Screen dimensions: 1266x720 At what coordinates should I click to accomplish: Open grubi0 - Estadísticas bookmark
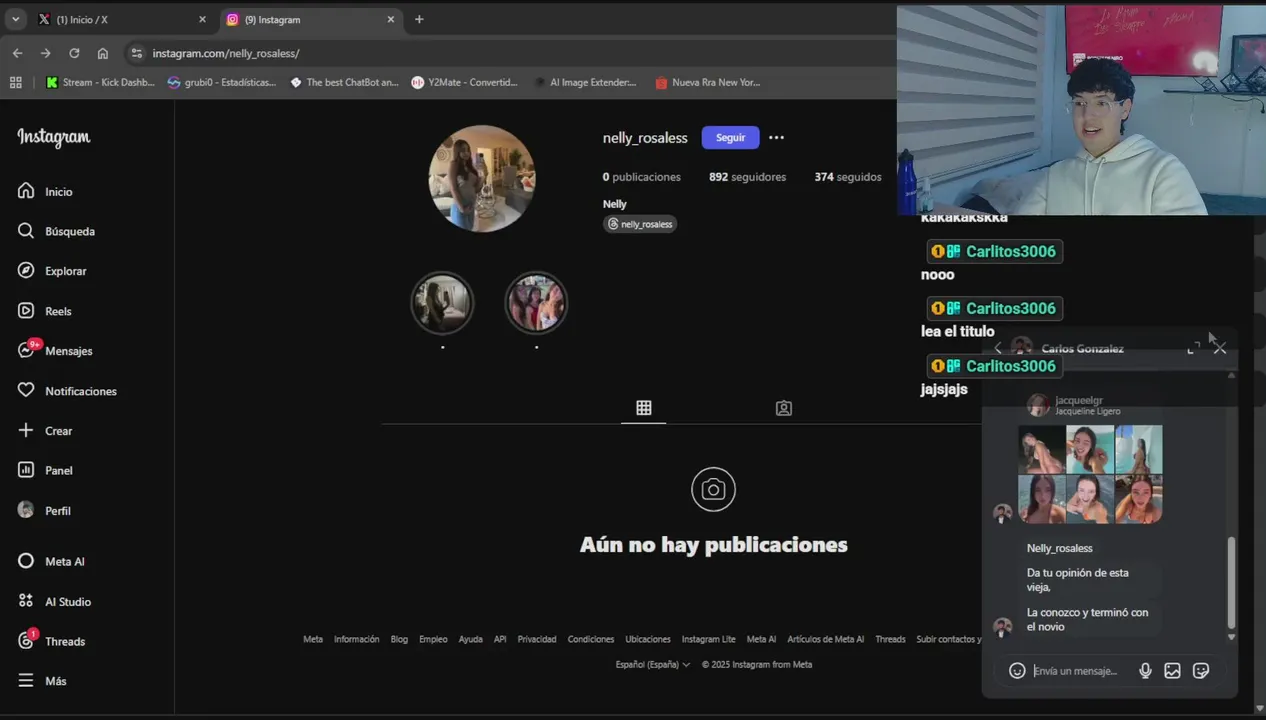click(x=221, y=82)
